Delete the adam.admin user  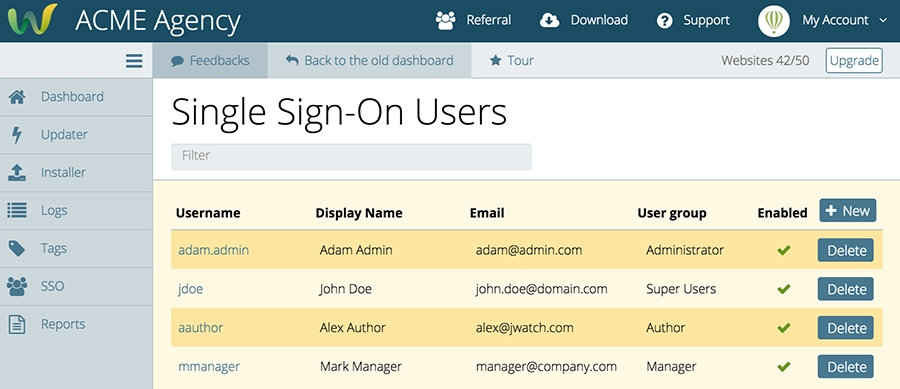846,250
